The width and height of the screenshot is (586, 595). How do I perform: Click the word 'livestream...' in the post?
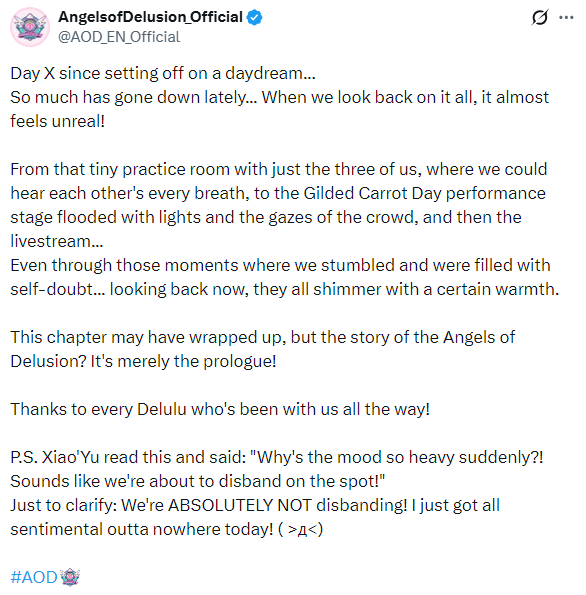[x=57, y=241]
